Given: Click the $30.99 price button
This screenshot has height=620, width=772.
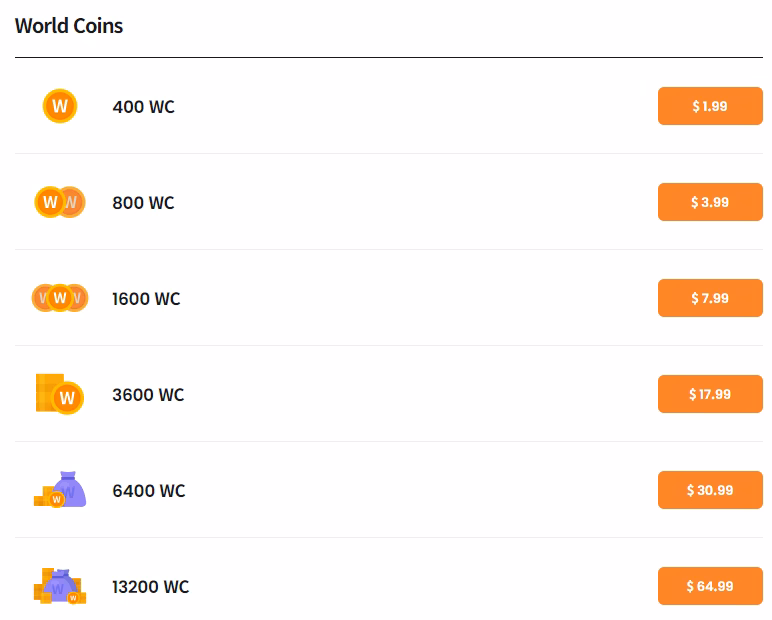Looking at the screenshot, I should tap(710, 490).
